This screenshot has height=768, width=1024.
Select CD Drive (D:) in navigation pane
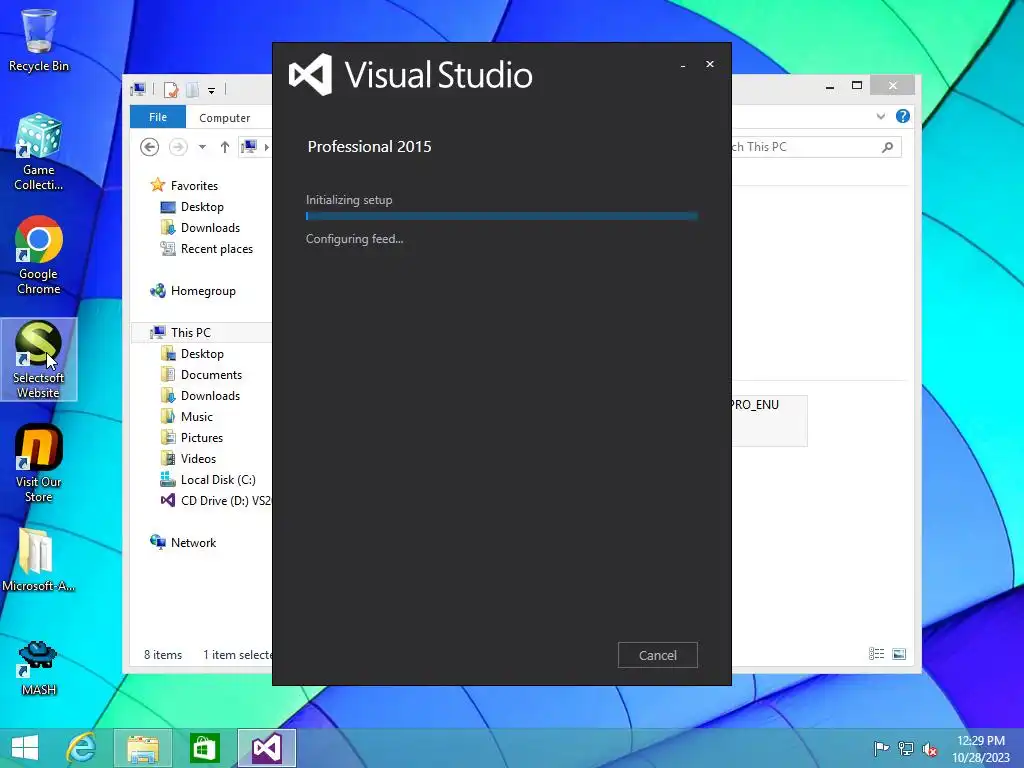[x=215, y=501]
